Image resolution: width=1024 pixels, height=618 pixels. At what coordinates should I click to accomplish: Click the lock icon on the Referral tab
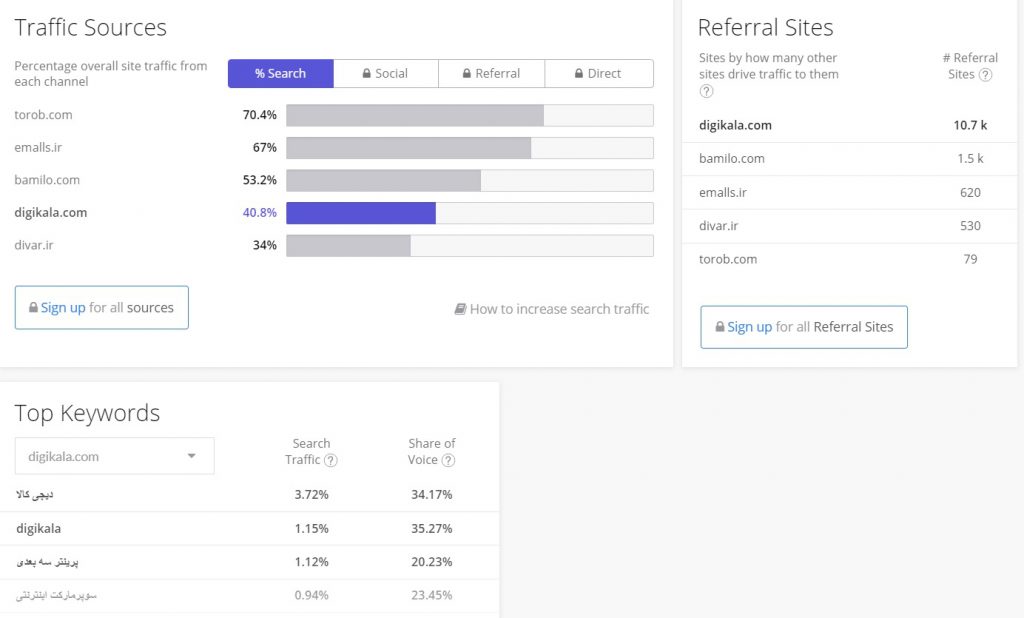pos(466,73)
